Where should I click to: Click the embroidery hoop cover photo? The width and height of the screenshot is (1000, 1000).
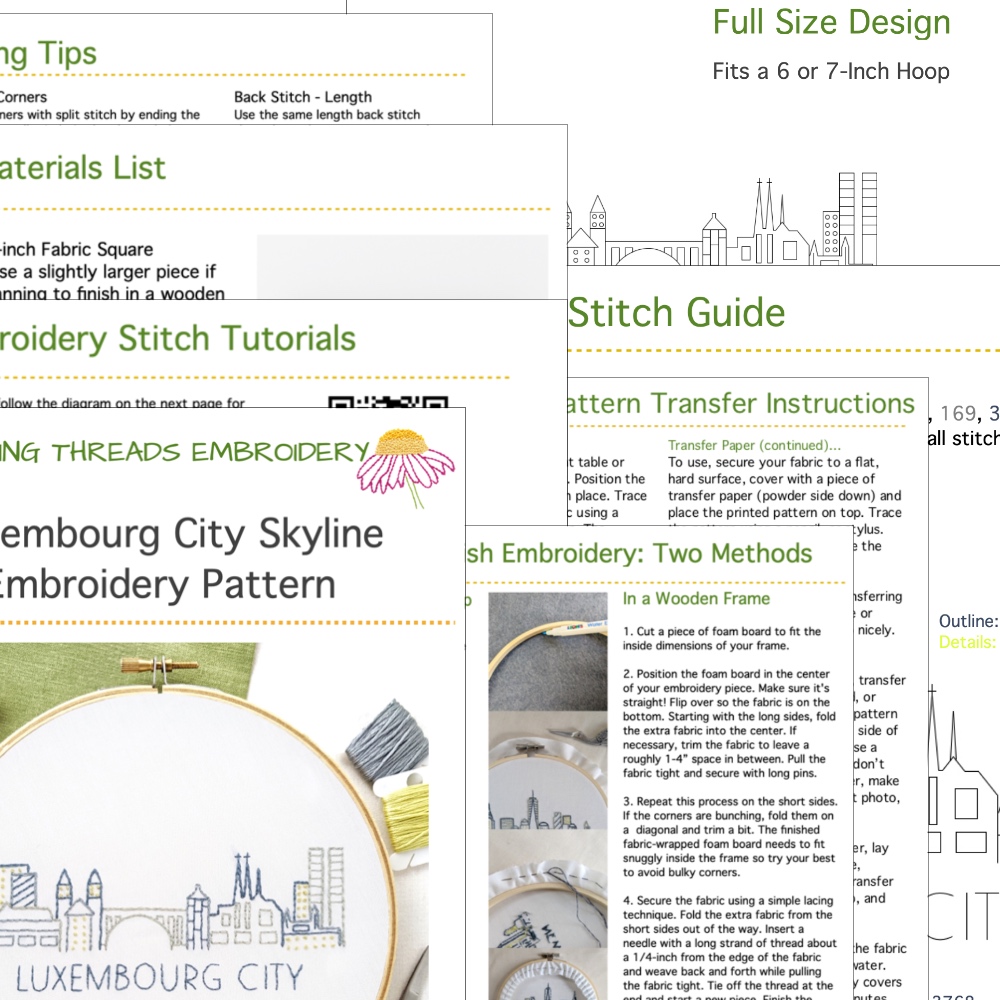[x=214, y=821]
